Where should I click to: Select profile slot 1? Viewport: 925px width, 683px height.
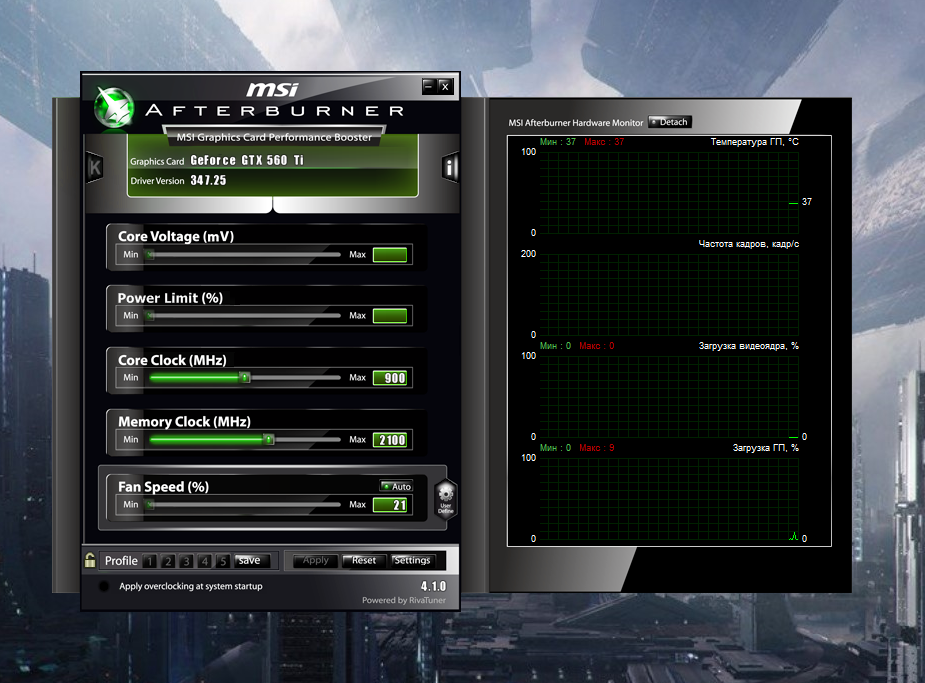pyautogui.click(x=150, y=561)
